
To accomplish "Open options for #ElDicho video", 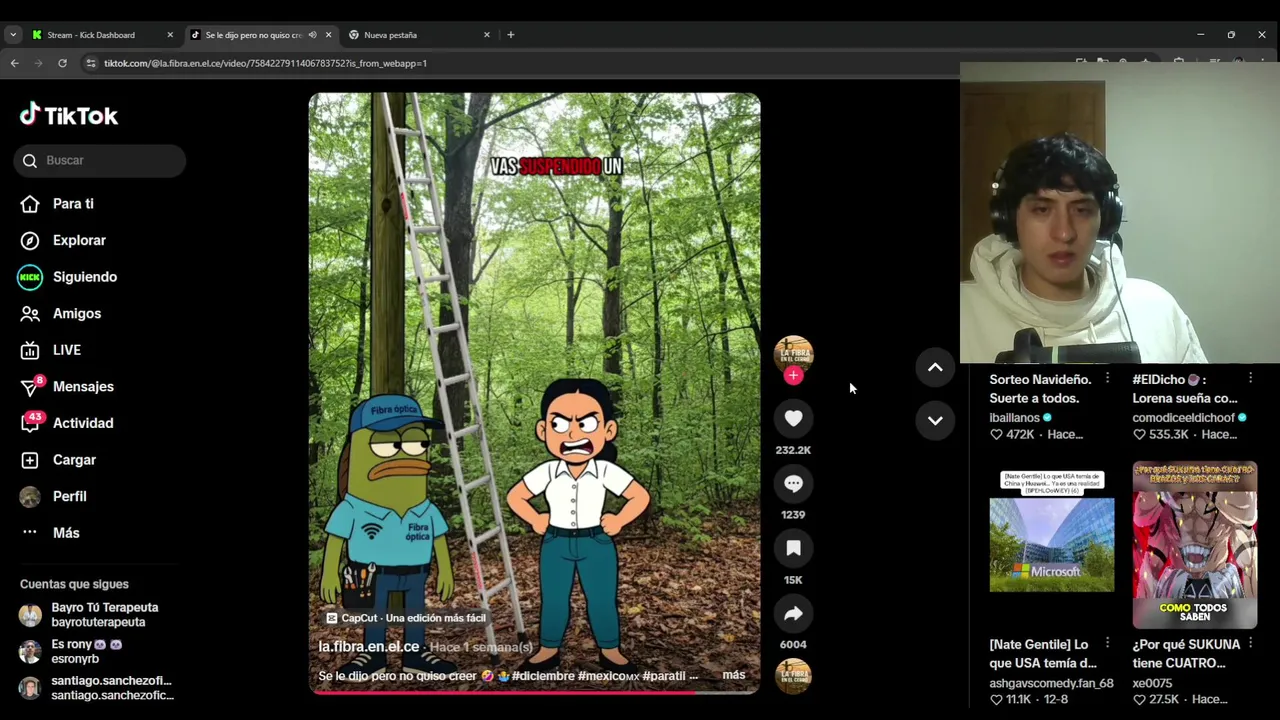I will [x=1250, y=379].
